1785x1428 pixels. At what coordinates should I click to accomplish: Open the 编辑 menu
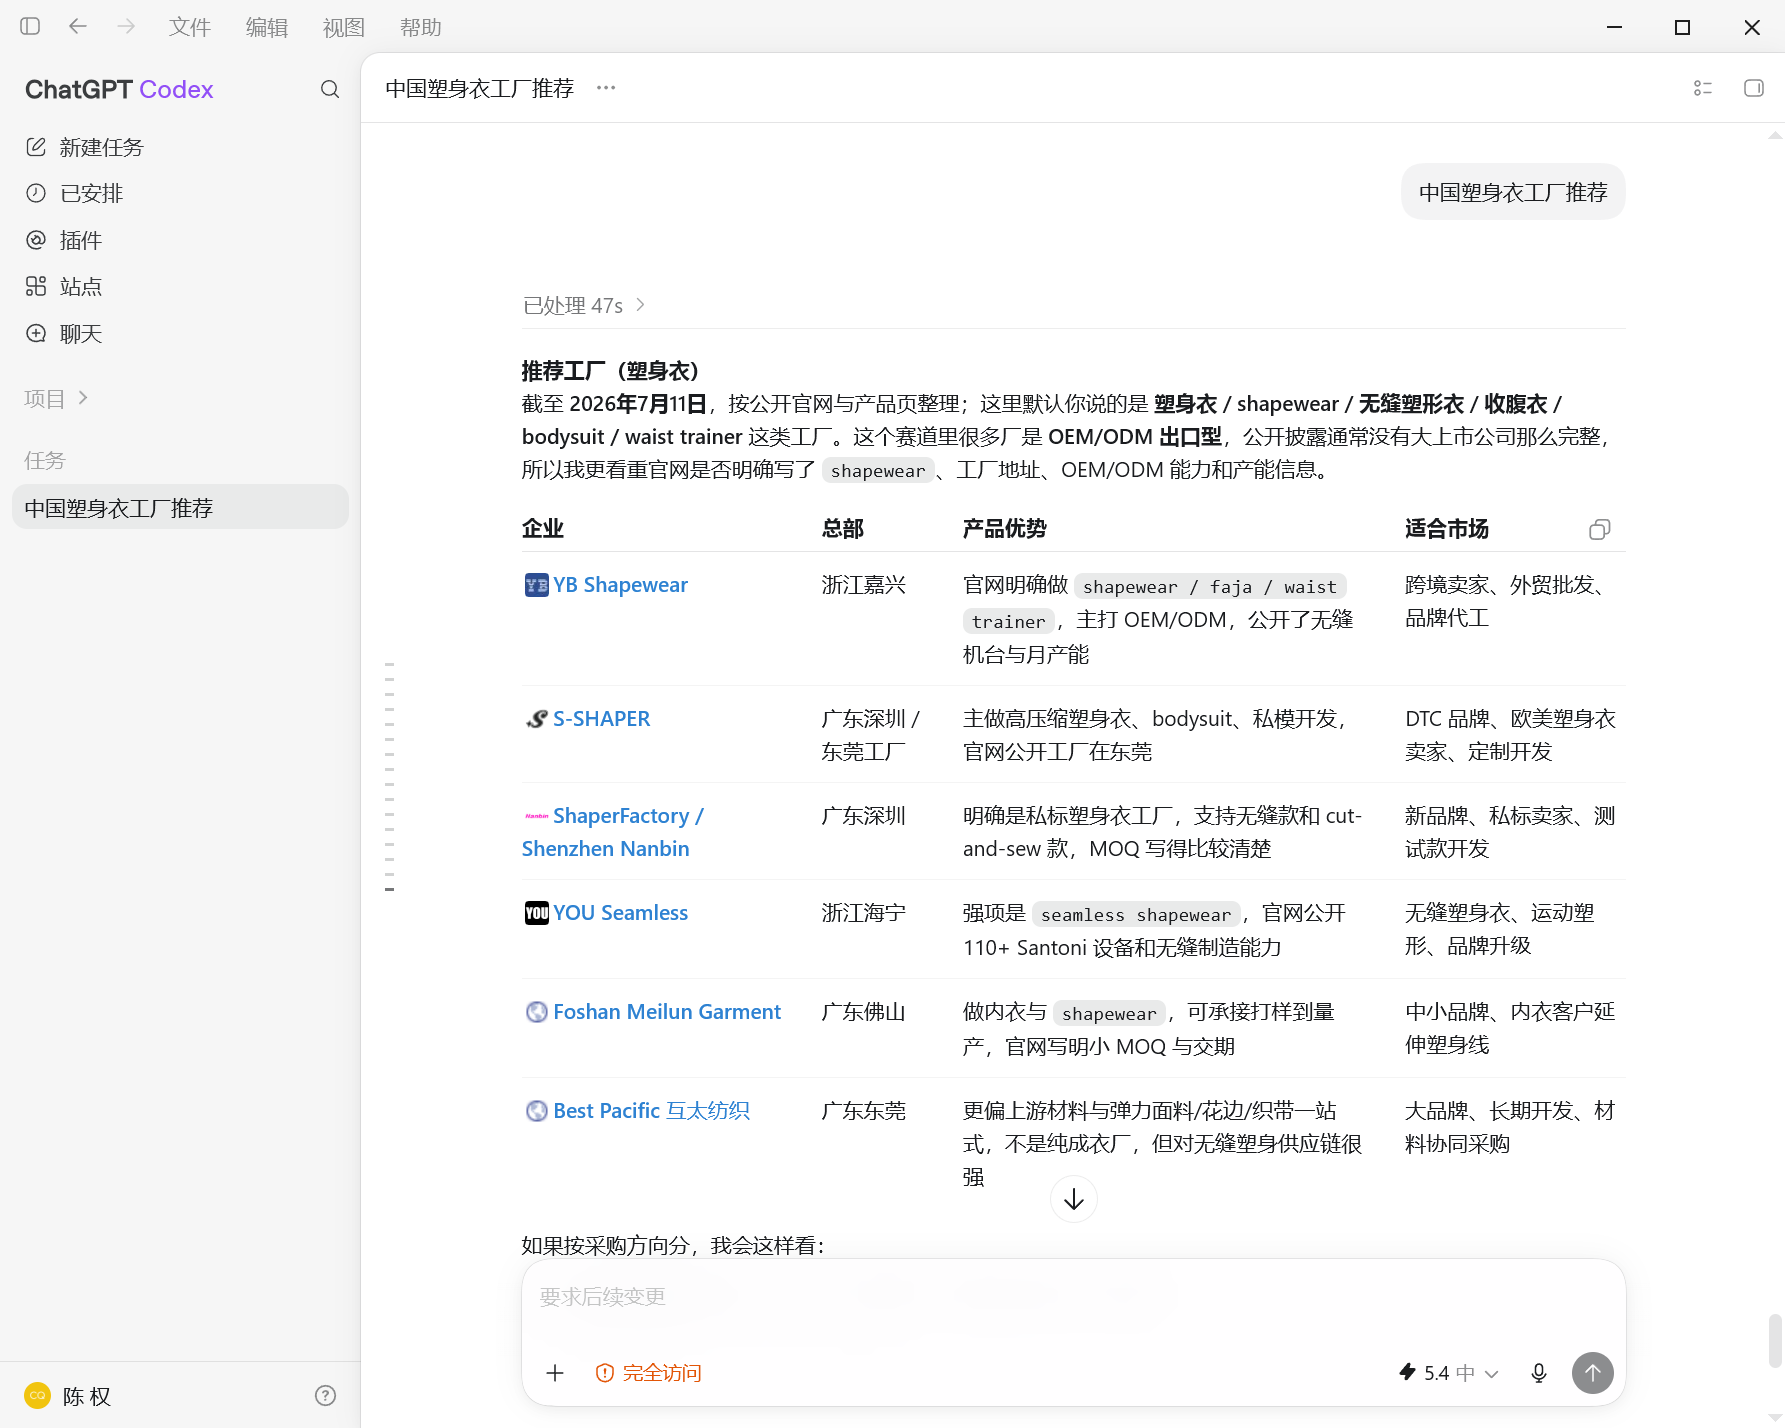point(267,27)
